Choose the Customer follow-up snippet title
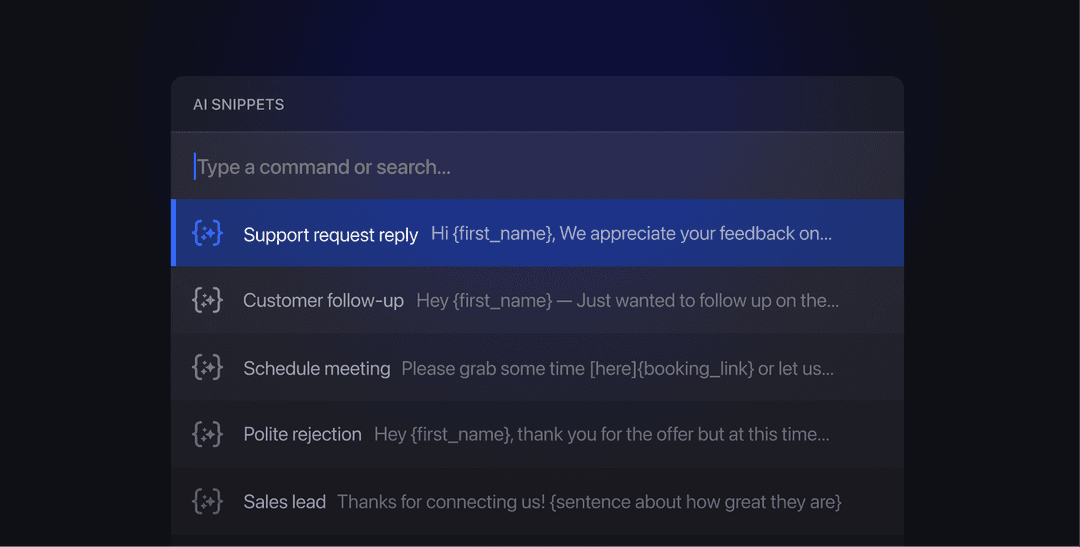Viewport: 1080px width, 547px height. click(x=323, y=300)
